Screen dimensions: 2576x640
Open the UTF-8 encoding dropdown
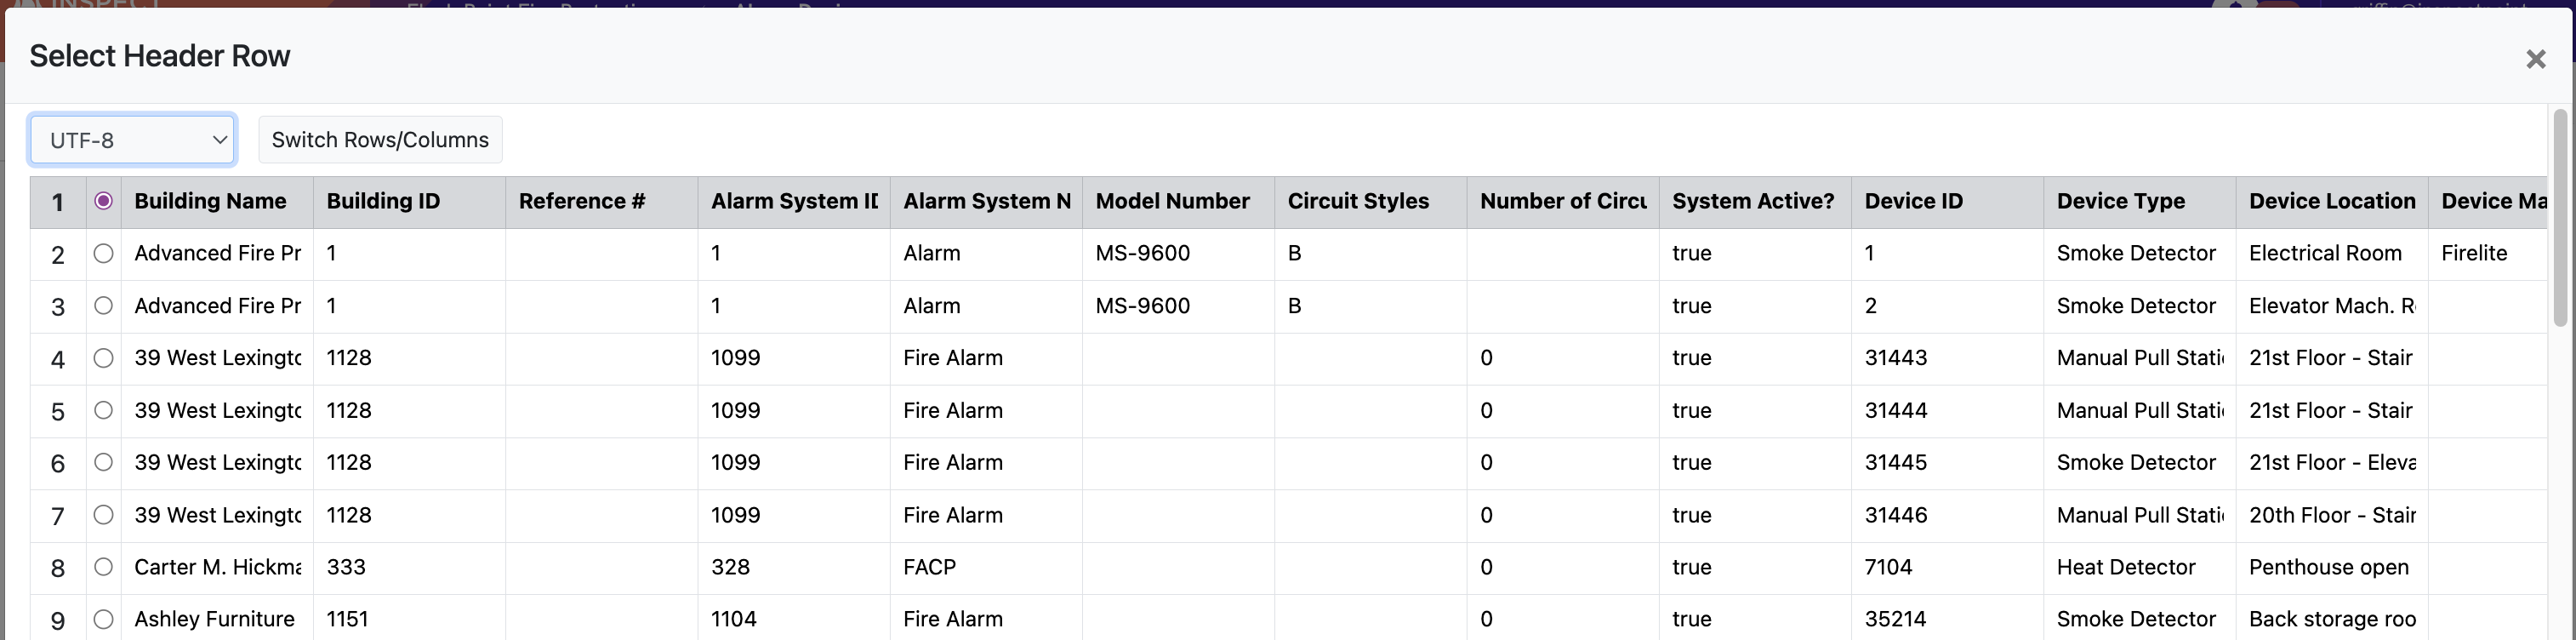133,140
